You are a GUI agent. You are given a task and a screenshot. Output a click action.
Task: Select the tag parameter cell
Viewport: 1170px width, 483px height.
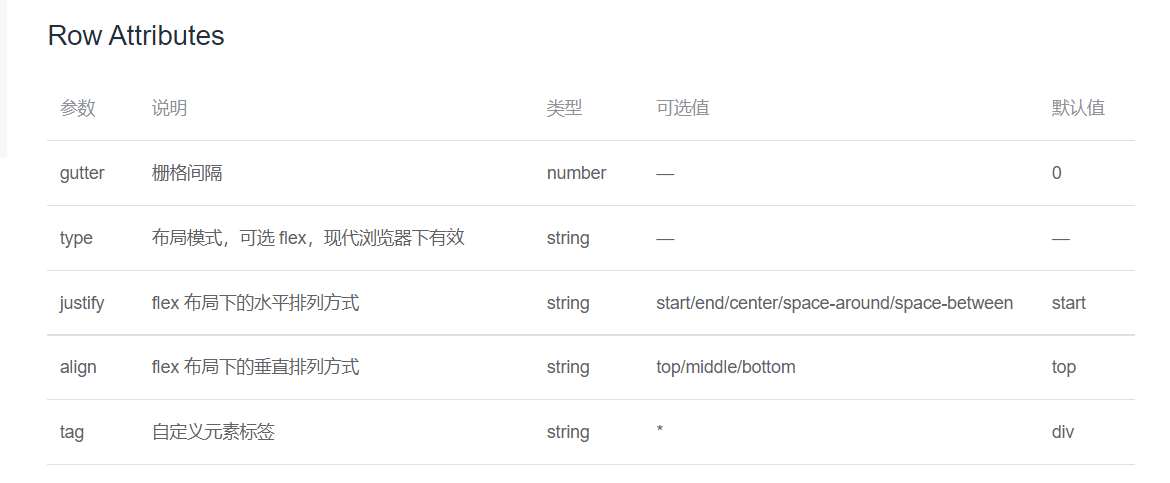(x=72, y=432)
